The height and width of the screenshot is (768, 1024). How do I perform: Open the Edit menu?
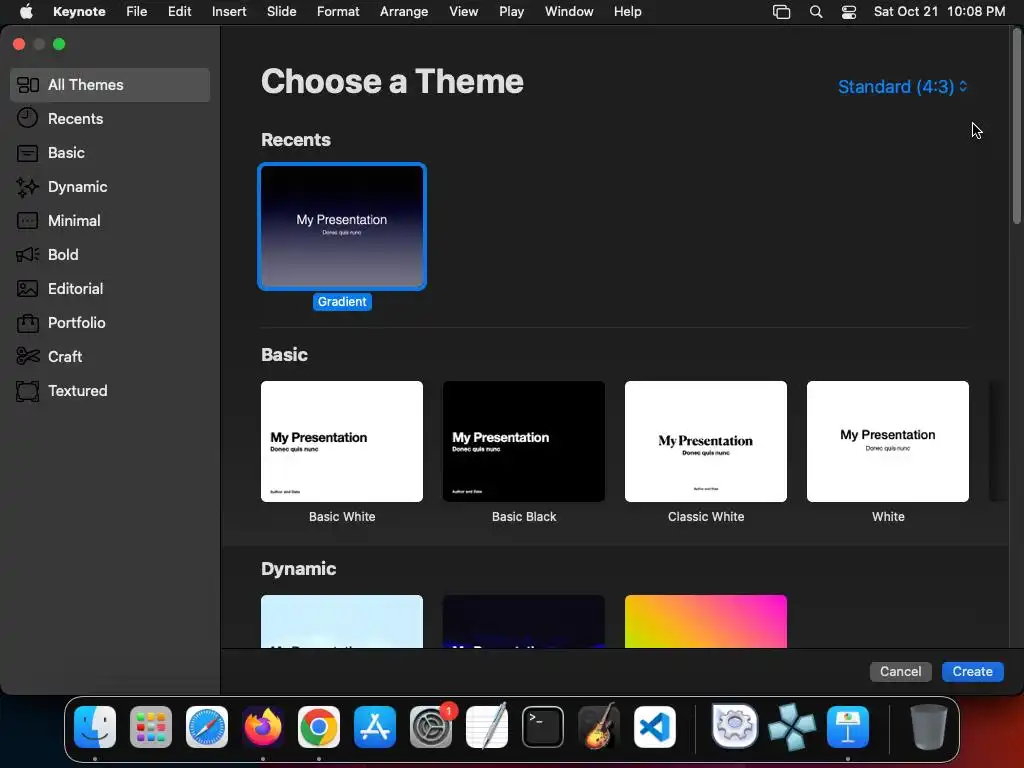click(x=179, y=12)
